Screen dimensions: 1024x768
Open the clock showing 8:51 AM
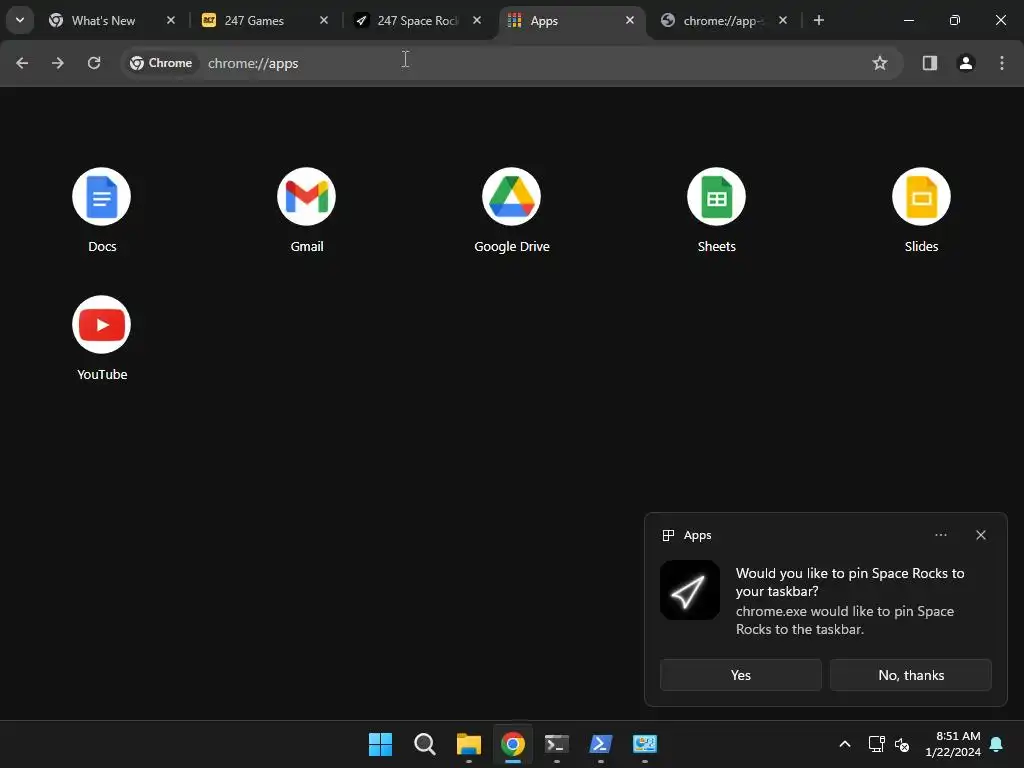click(952, 744)
